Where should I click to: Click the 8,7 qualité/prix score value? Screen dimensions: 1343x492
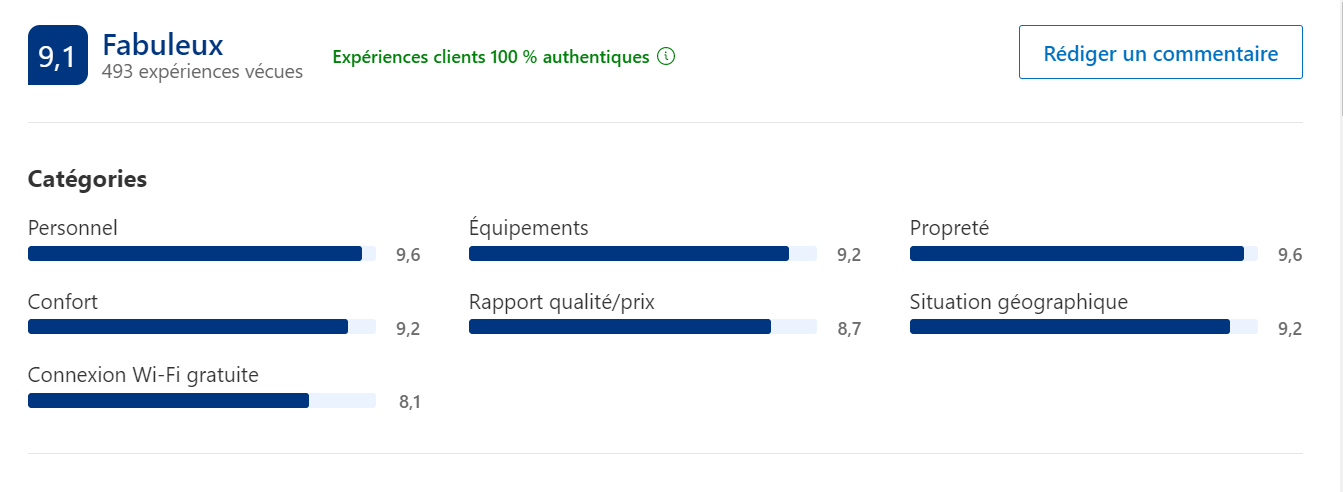849,328
